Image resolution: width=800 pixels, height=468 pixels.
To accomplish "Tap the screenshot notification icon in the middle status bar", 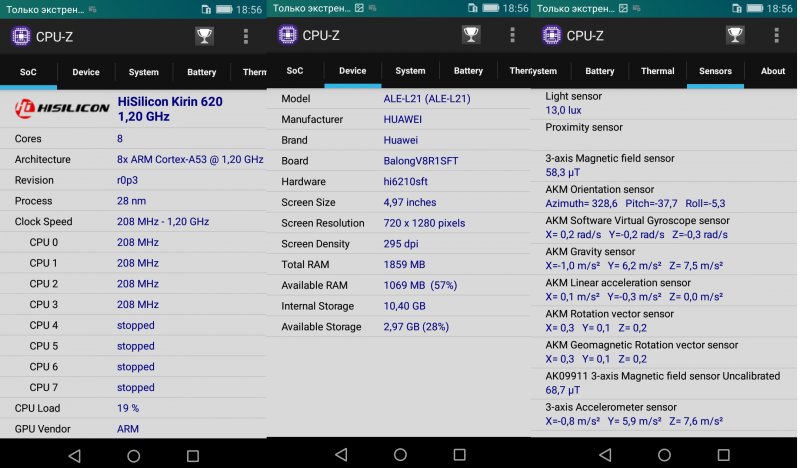I will (x=359, y=8).
